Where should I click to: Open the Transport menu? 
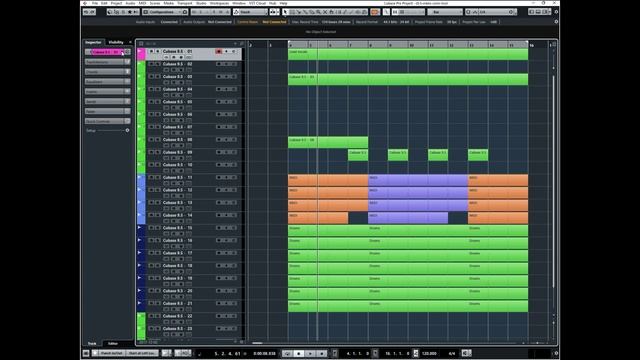[184, 3]
